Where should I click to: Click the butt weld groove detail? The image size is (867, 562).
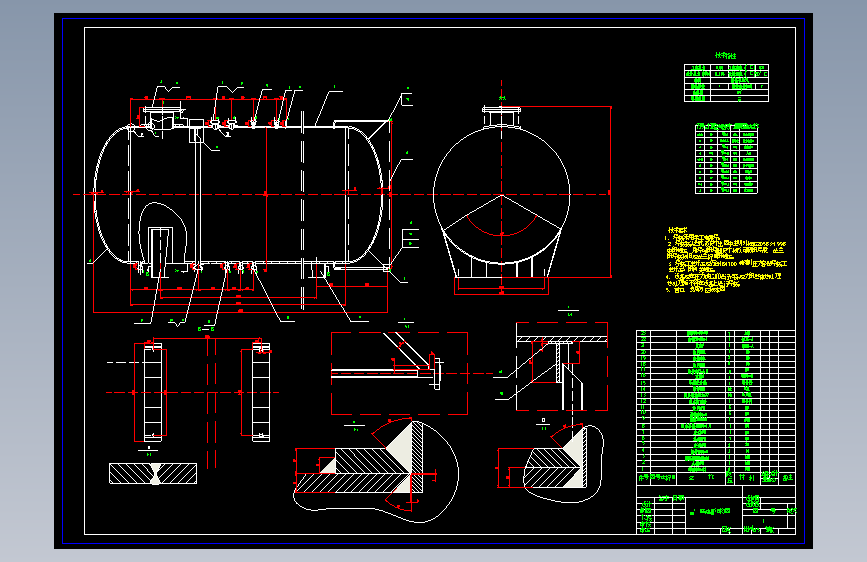153,473
